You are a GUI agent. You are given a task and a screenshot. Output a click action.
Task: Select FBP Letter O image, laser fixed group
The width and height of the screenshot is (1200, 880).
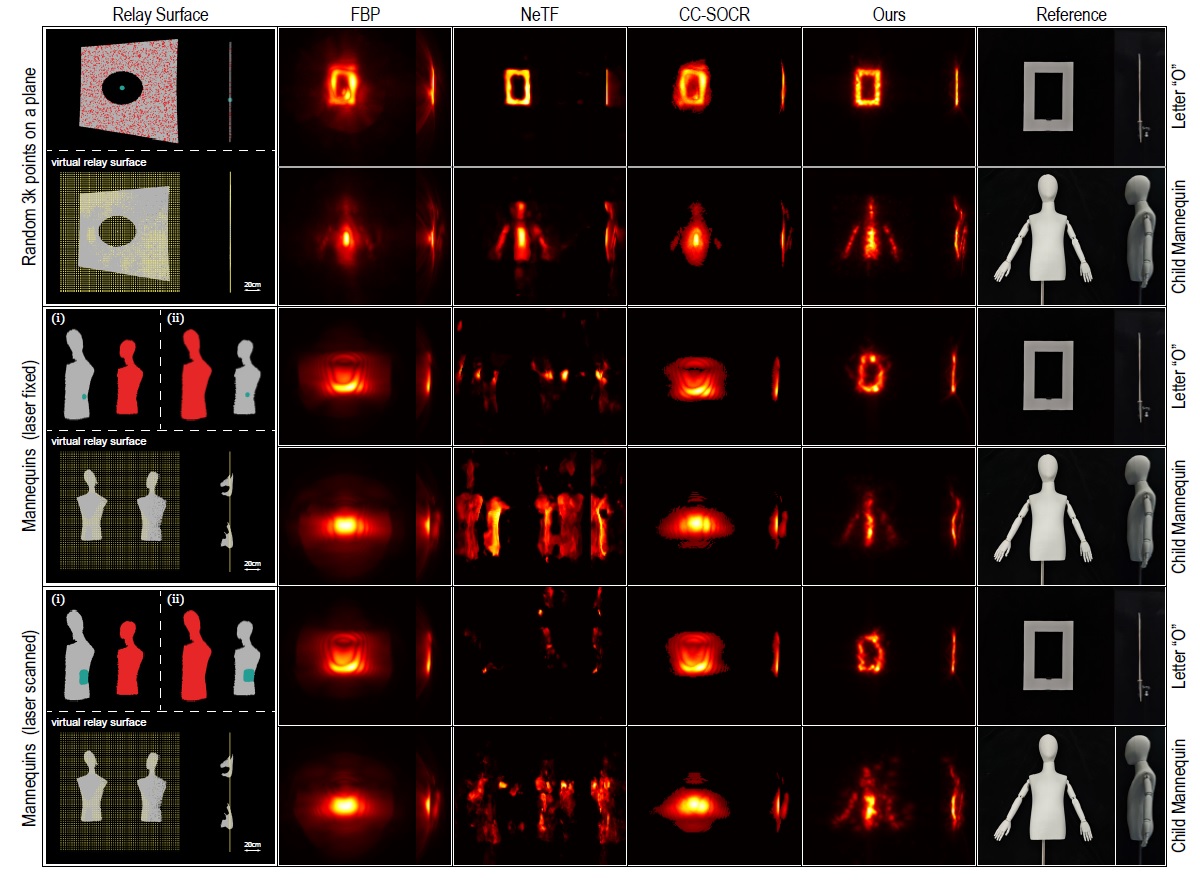[364, 376]
